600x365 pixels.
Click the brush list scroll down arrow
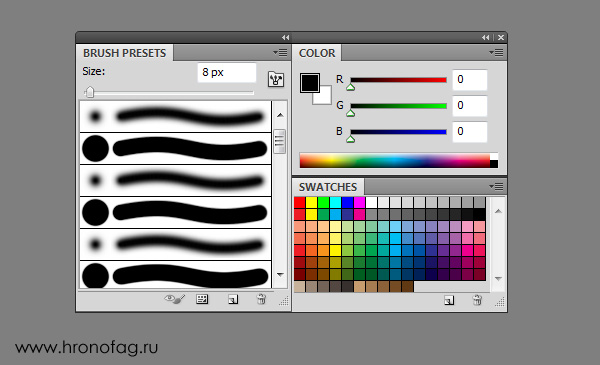click(280, 275)
